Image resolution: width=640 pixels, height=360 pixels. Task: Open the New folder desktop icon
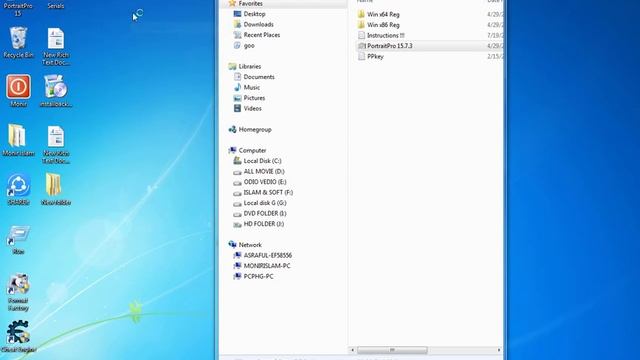pos(56,189)
